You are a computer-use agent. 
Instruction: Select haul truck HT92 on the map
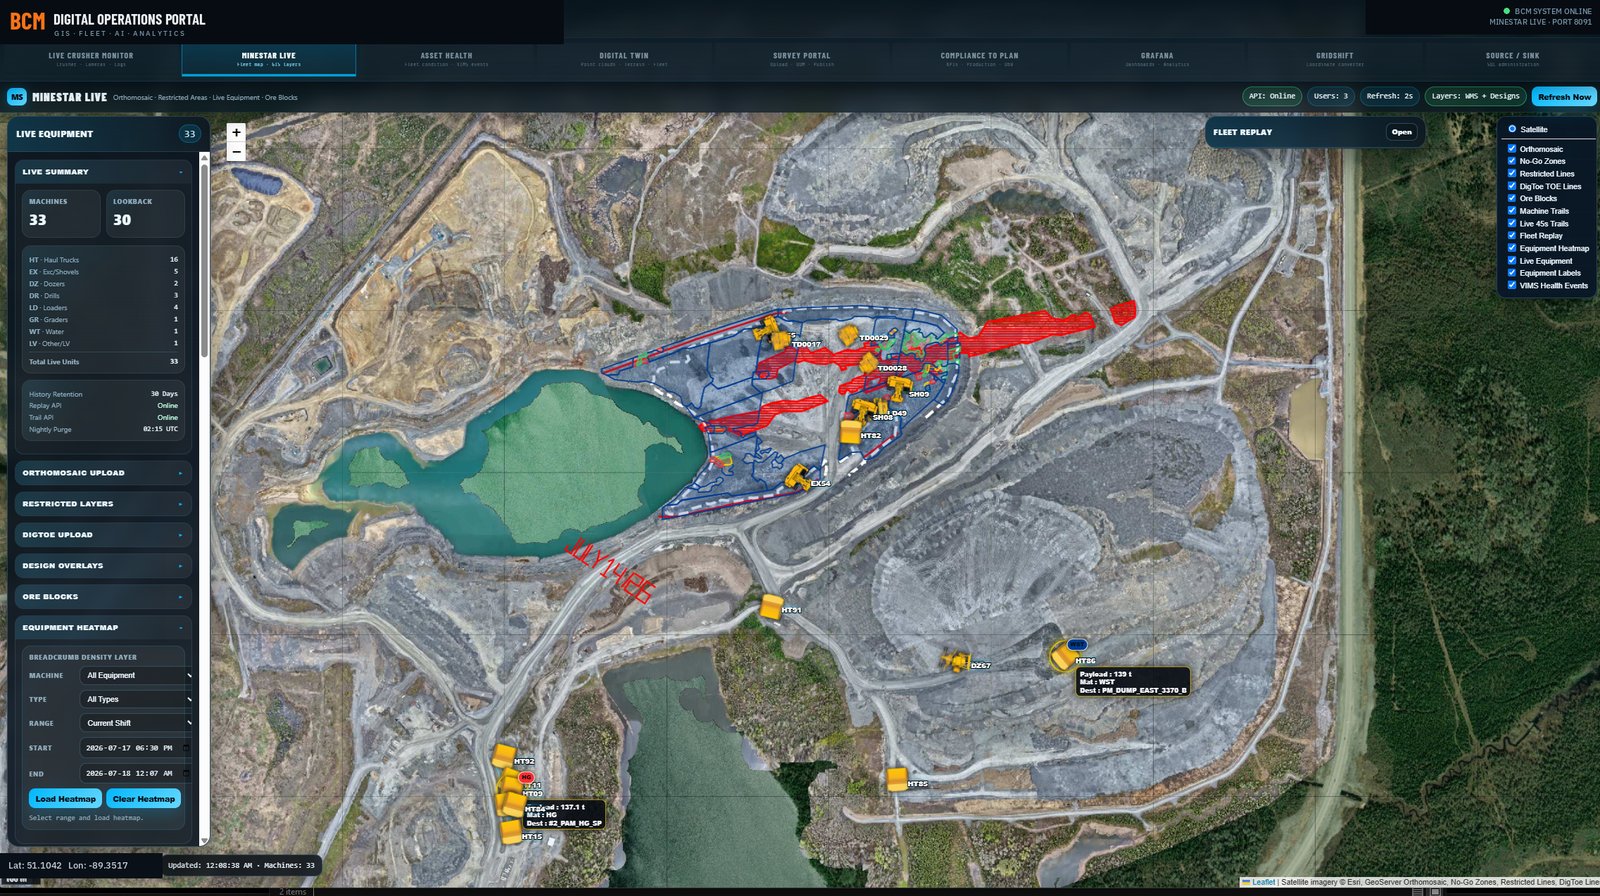point(503,756)
